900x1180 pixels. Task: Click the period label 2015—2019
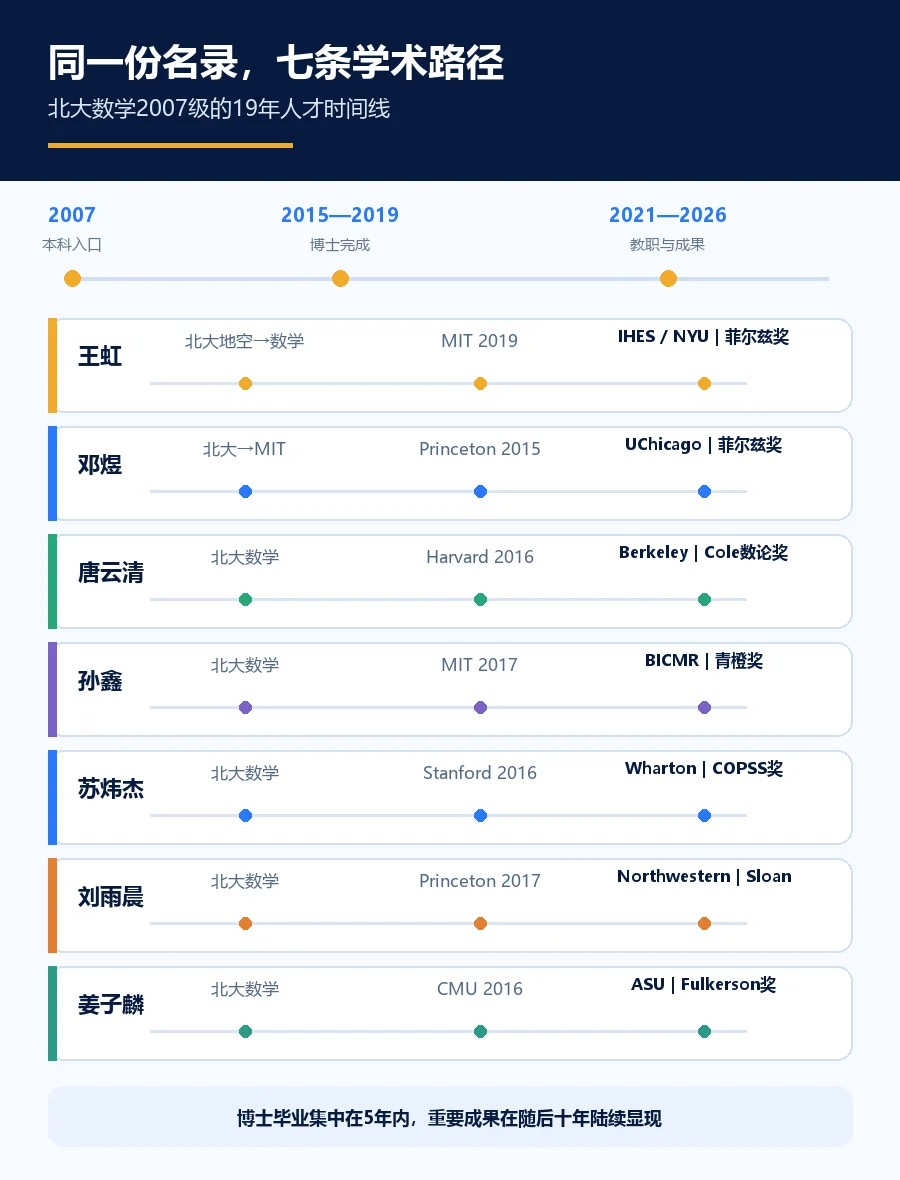340,215
